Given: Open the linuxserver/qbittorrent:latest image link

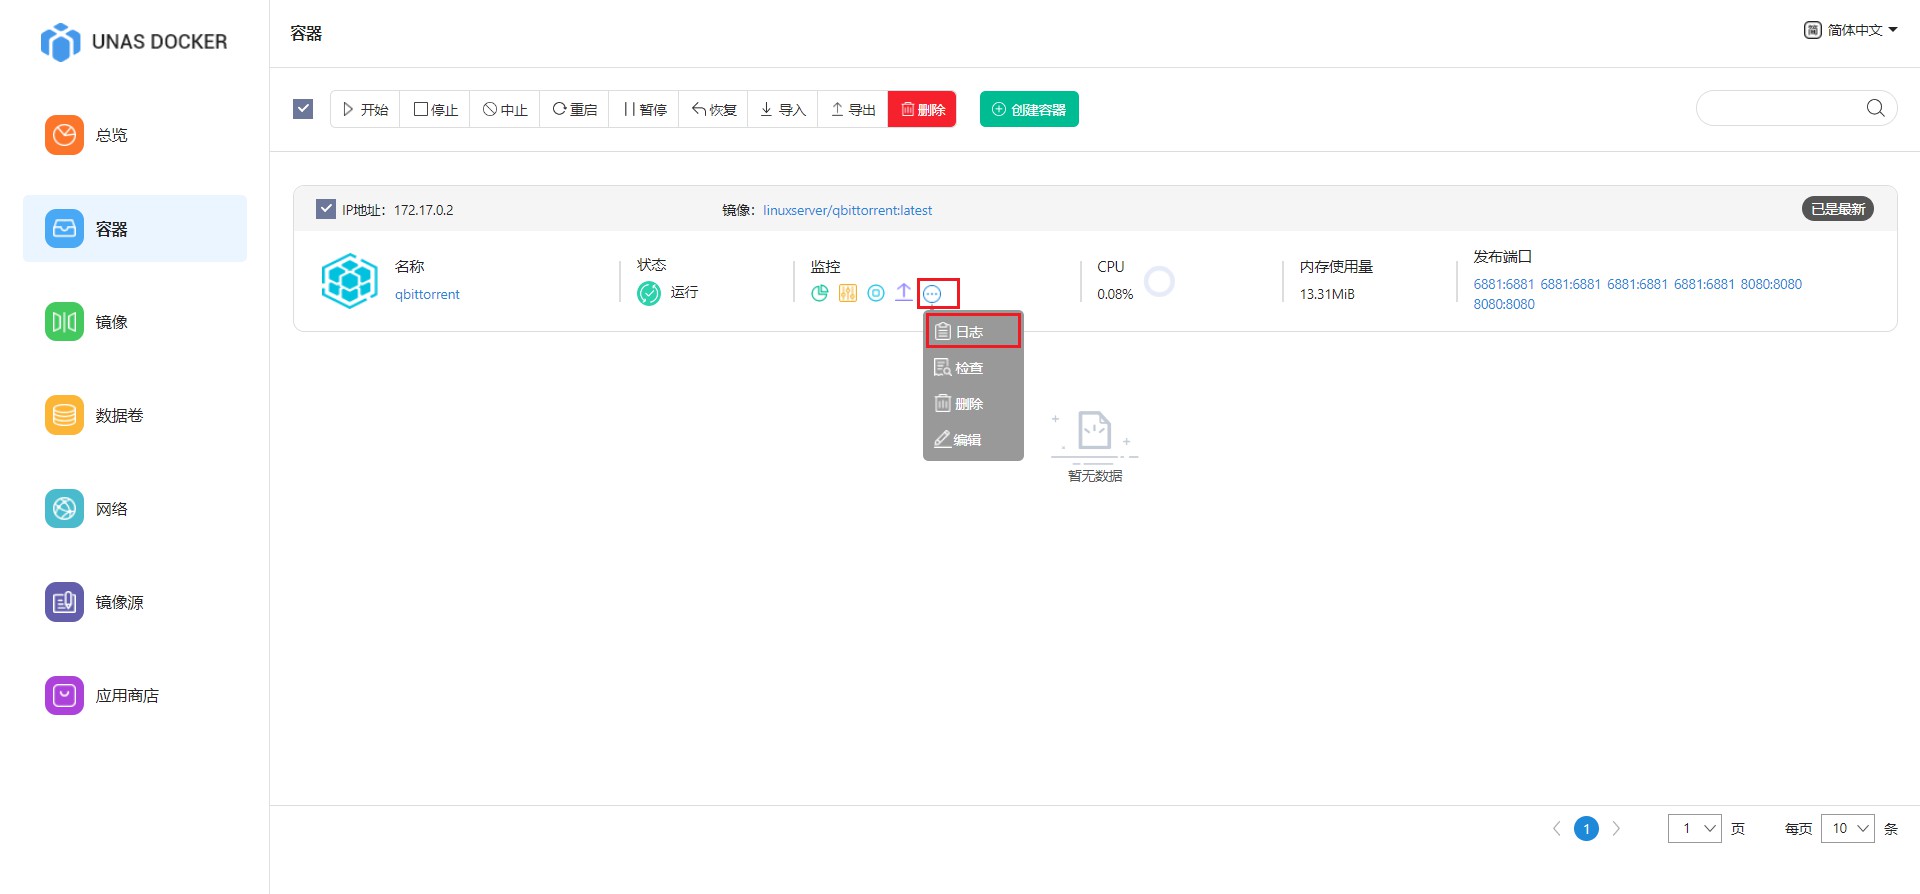Looking at the screenshot, I should click(847, 210).
